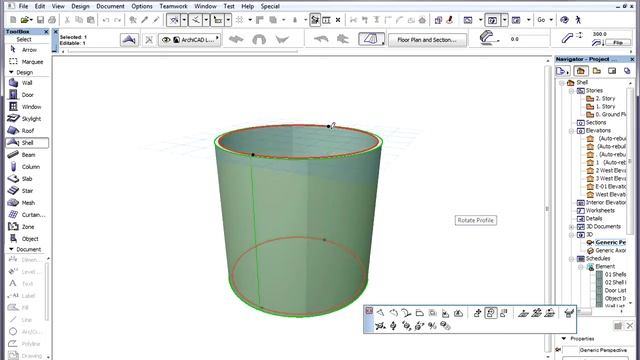
Task: Click the Floor Plan and Section button
Action: click(427, 40)
